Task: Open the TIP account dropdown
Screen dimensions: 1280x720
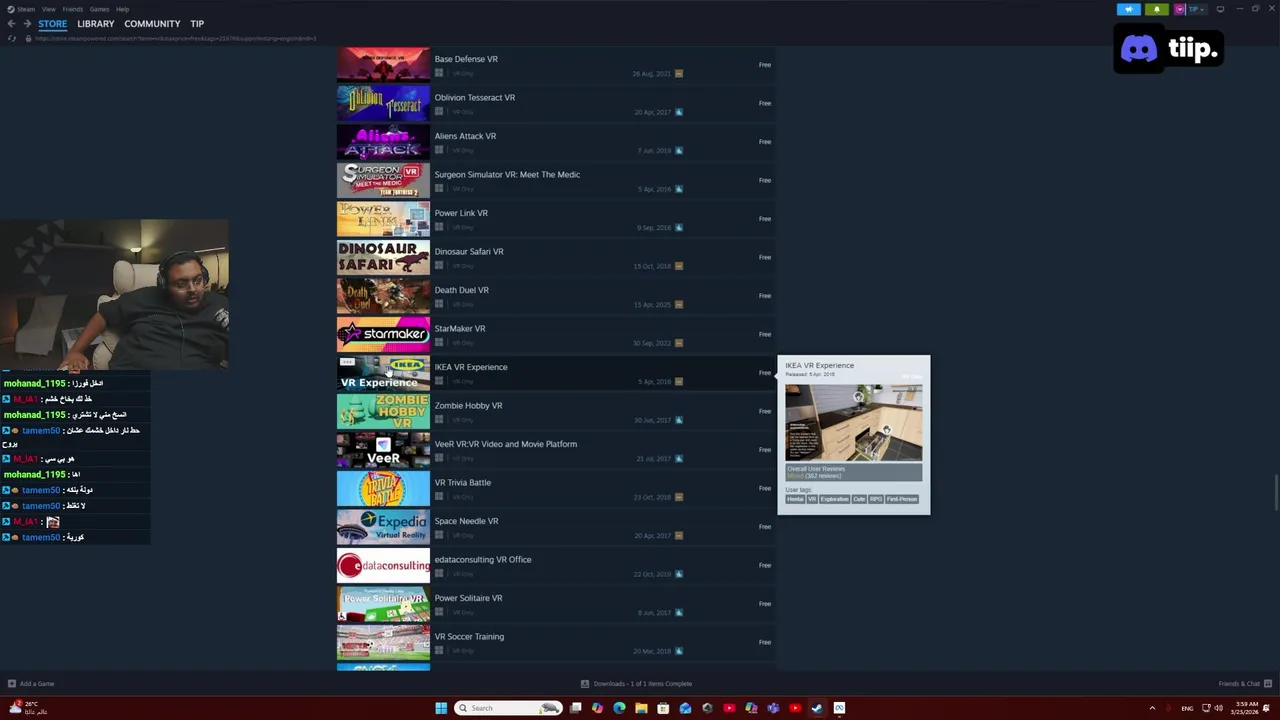Action: pos(1197,9)
